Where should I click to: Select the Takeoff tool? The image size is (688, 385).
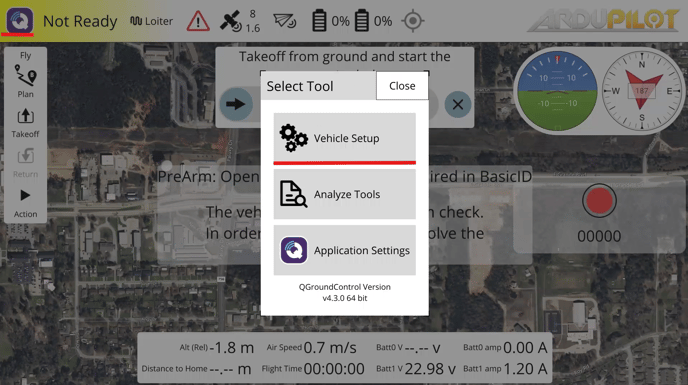[25, 123]
